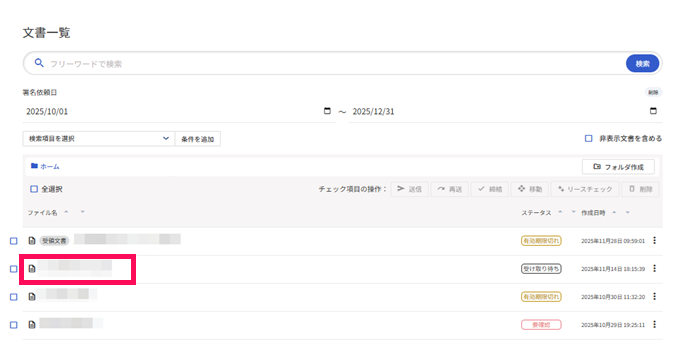Image resolution: width=679 pixels, height=362 pixels.
Task: Click the timestamp 2025年11月14日 18:15:39
Action: (x=613, y=269)
